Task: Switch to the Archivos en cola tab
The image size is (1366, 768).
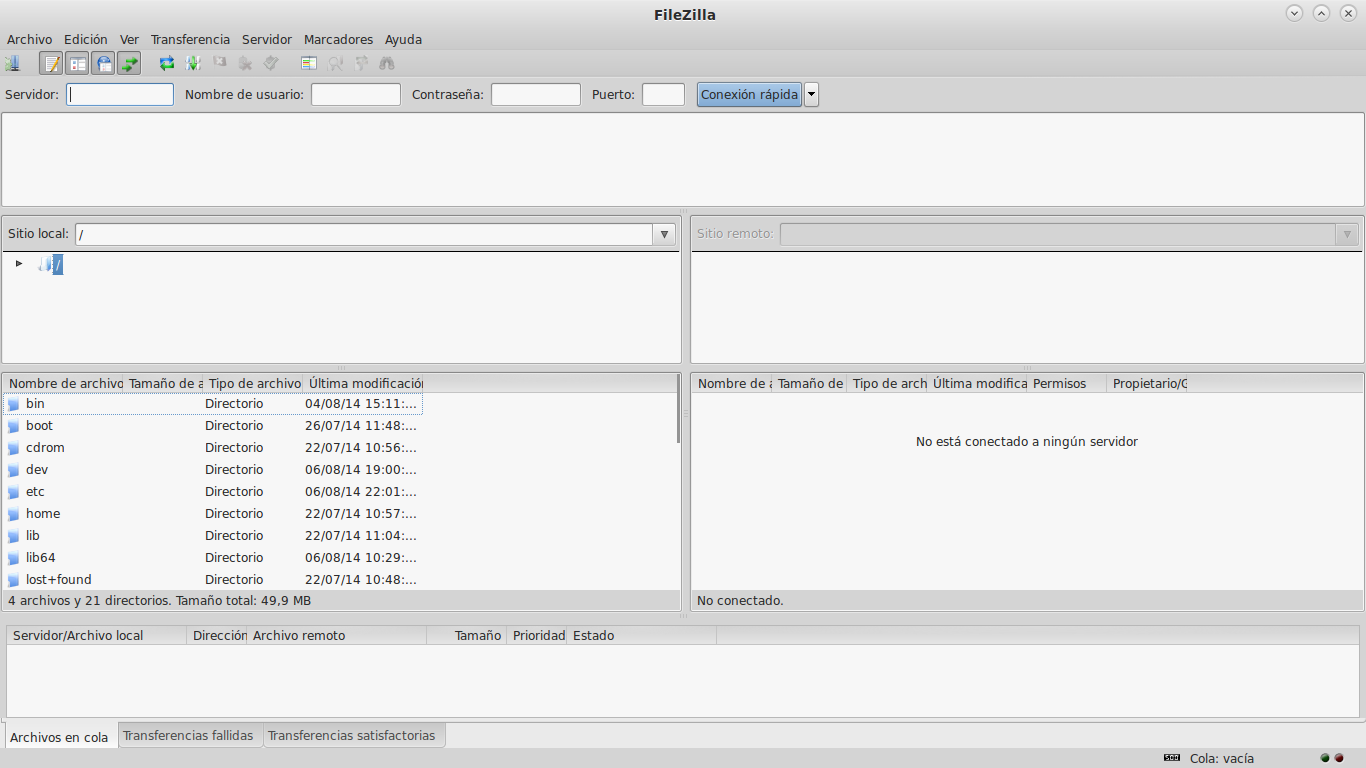Action: click(59, 736)
